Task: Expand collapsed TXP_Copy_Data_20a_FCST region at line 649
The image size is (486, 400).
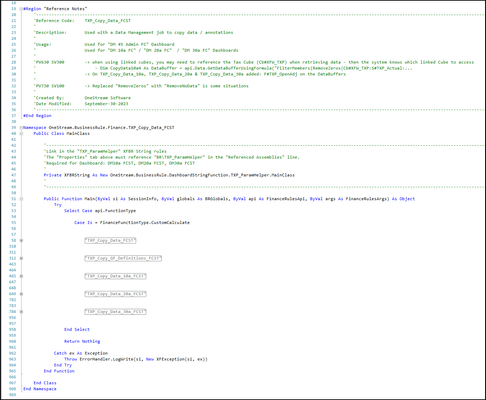Action: point(21,294)
